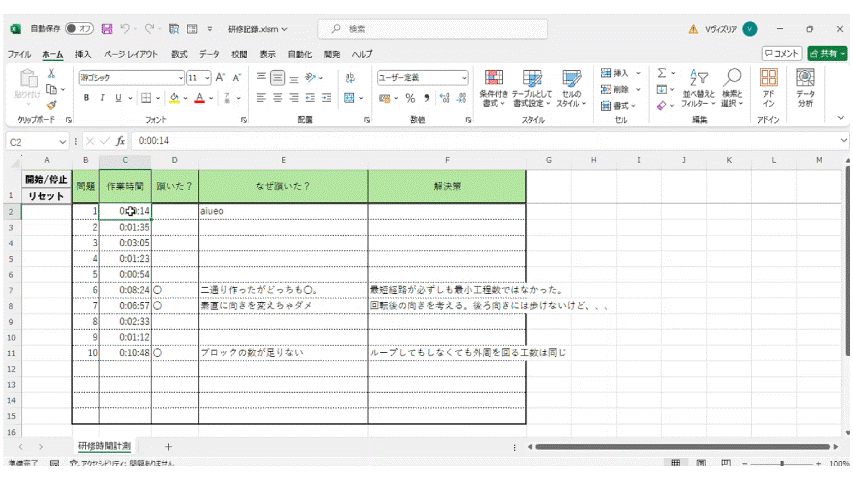Image resolution: width=853 pixels, height=480 pixels.
Task: Open cell borders tool
Action: (x=146, y=98)
